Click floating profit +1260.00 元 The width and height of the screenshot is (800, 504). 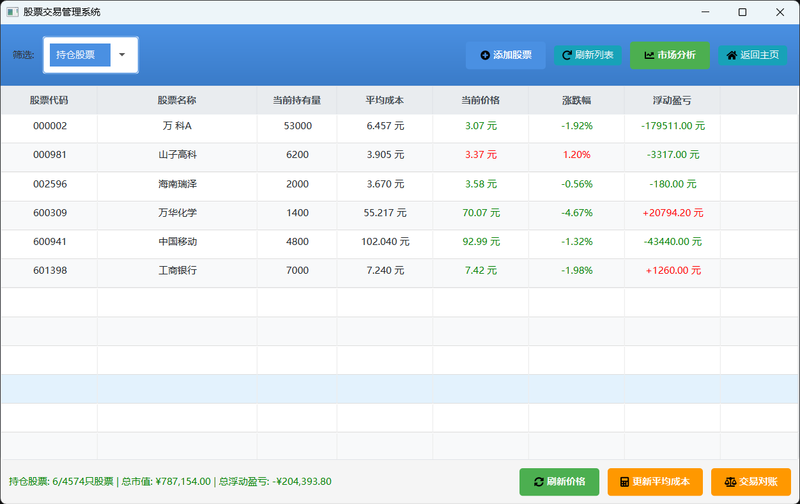tap(672, 270)
